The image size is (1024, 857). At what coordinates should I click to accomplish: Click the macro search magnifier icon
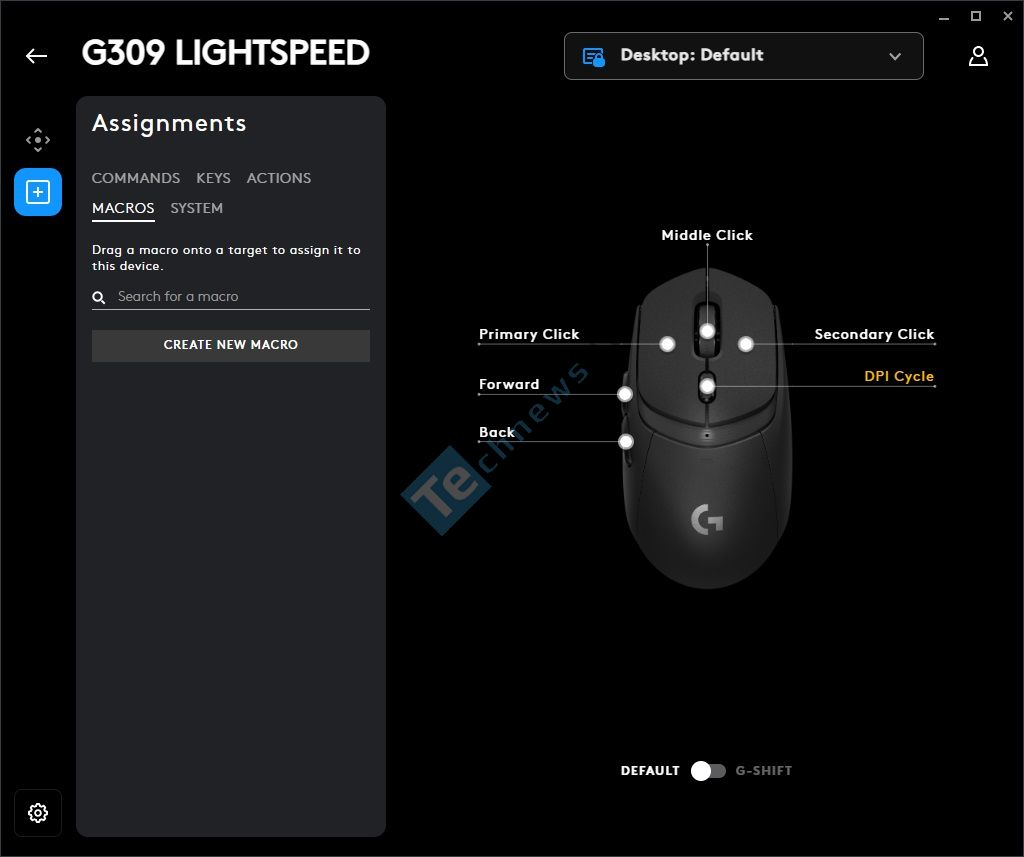click(x=99, y=297)
